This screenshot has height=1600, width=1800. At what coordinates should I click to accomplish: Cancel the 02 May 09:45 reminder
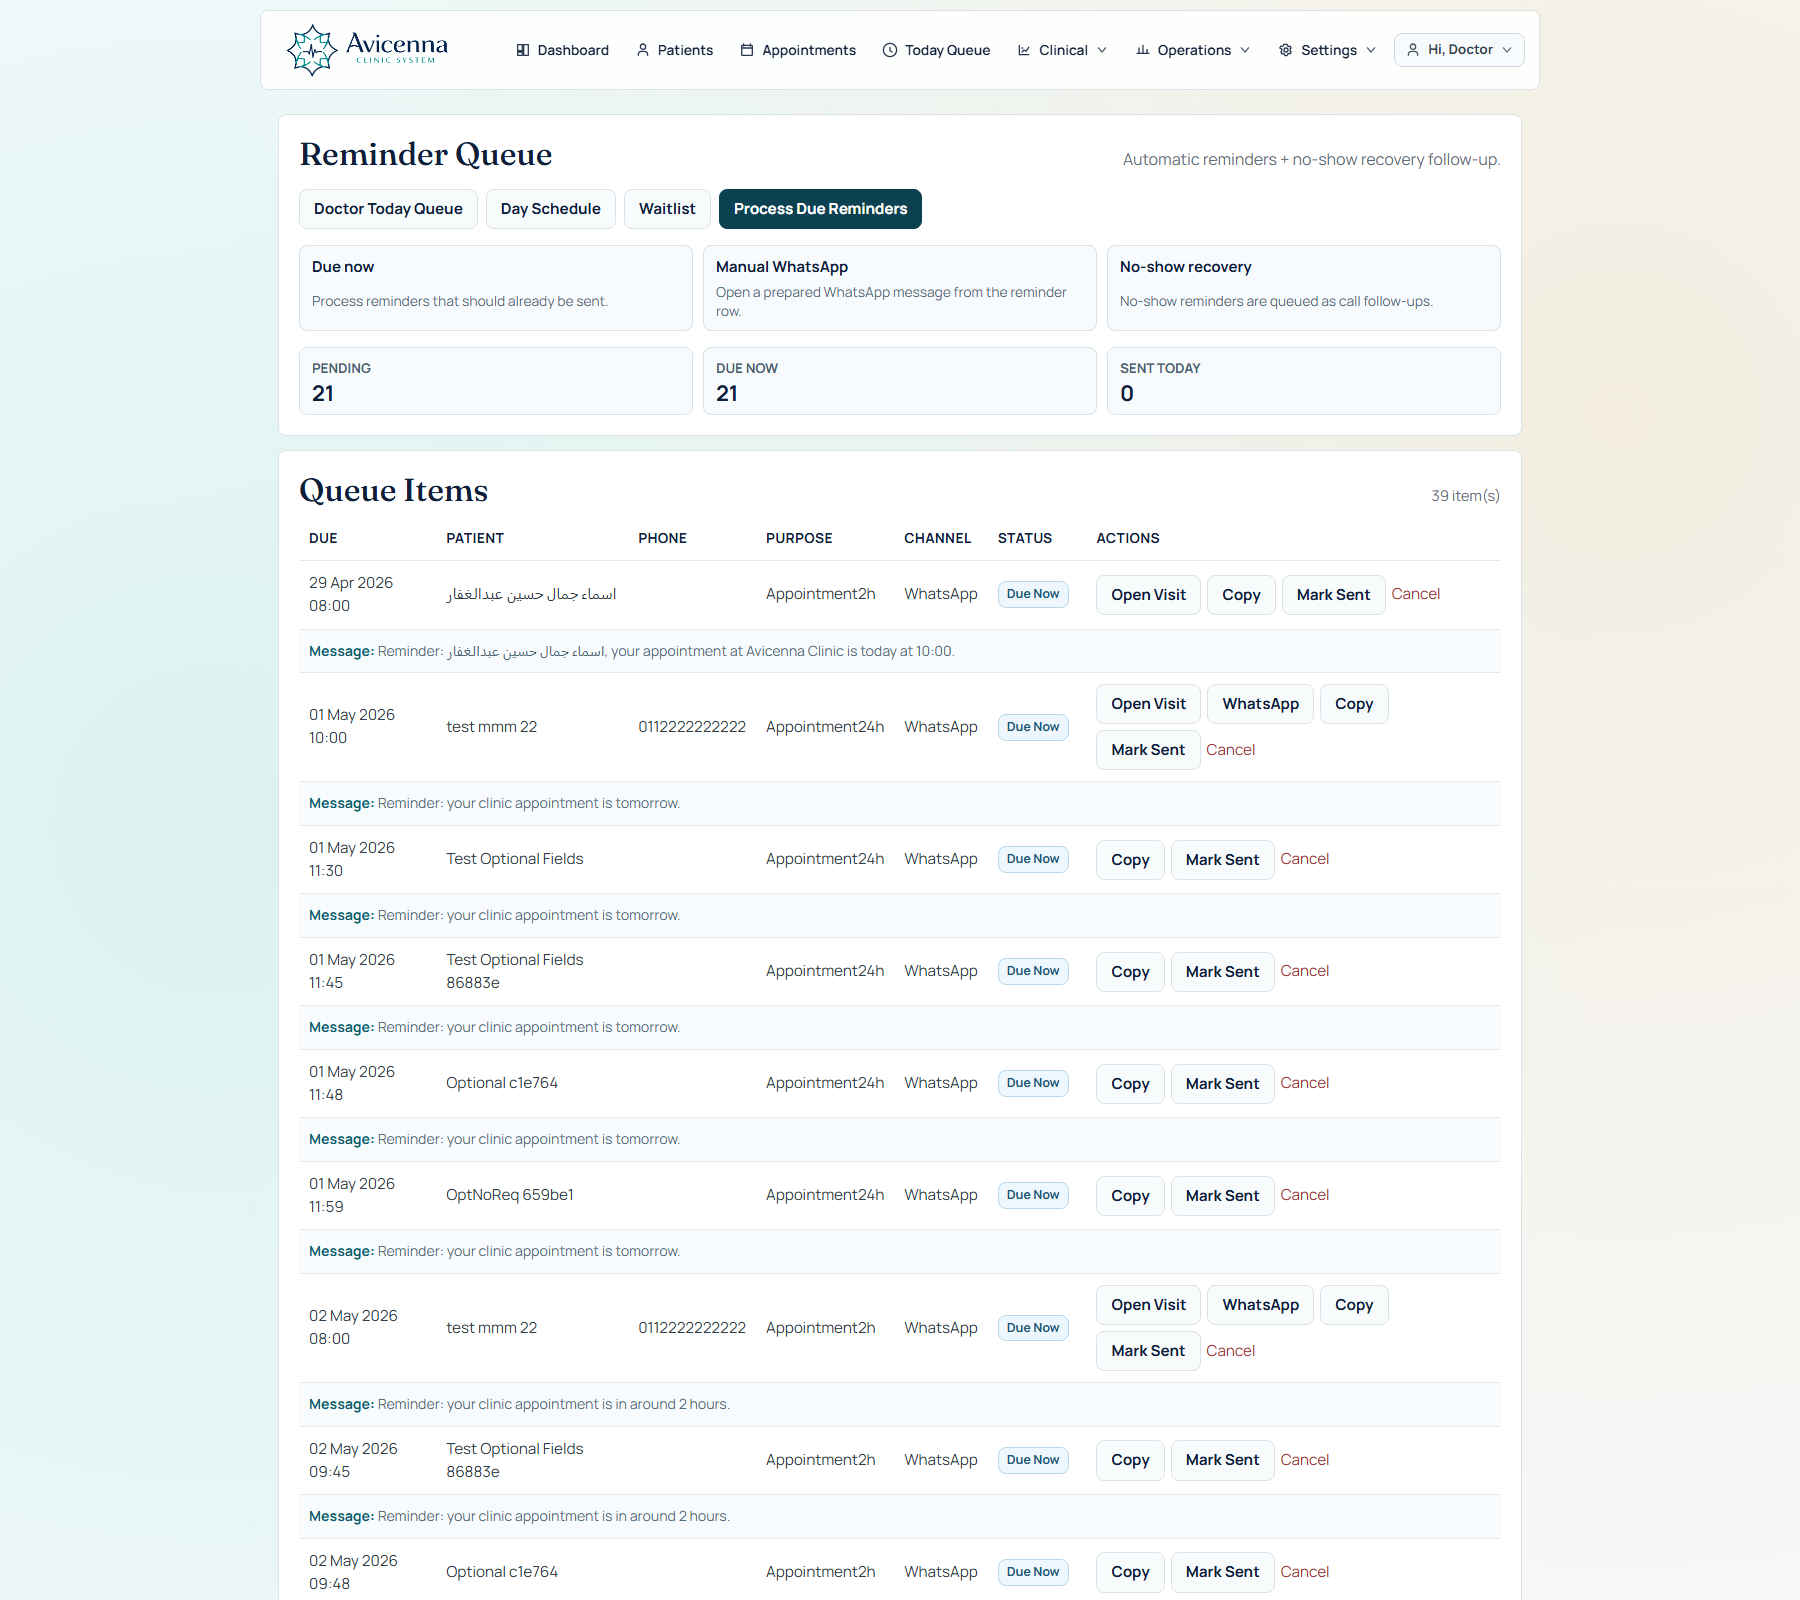click(x=1305, y=1460)
